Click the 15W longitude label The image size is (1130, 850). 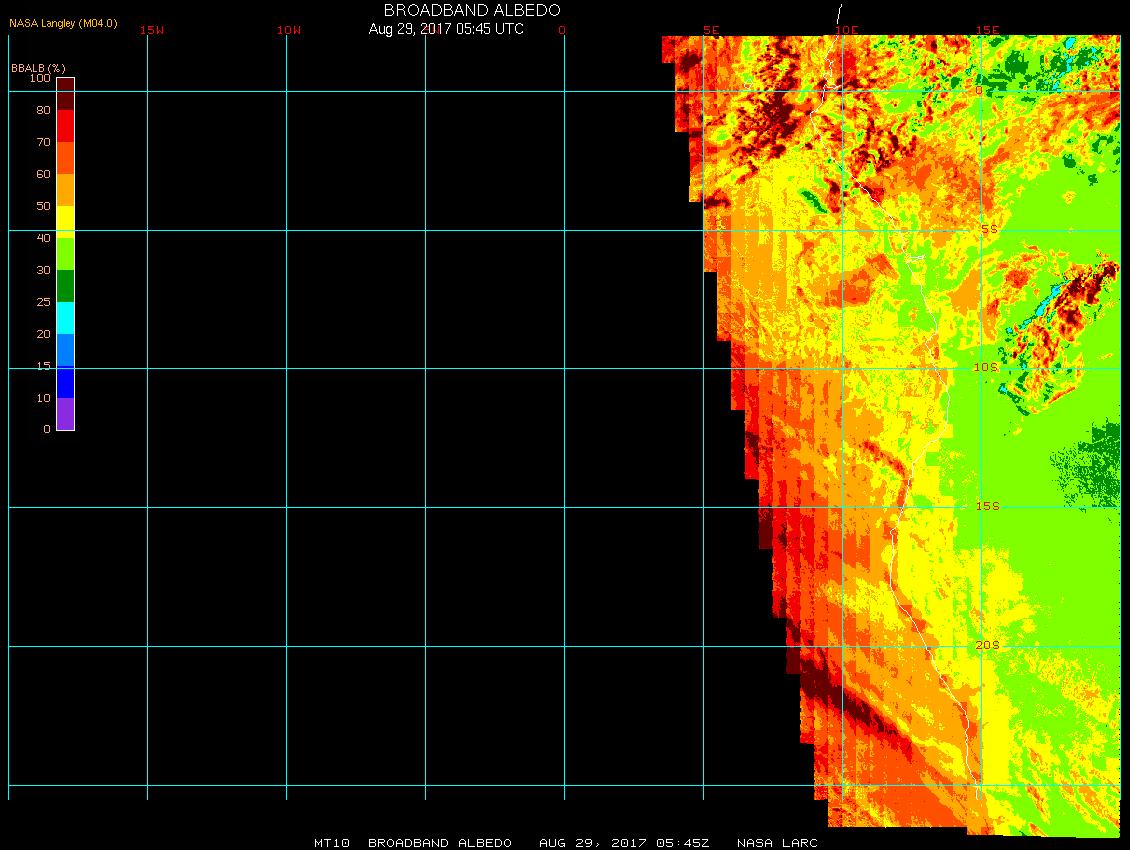[x=152, y=30]
